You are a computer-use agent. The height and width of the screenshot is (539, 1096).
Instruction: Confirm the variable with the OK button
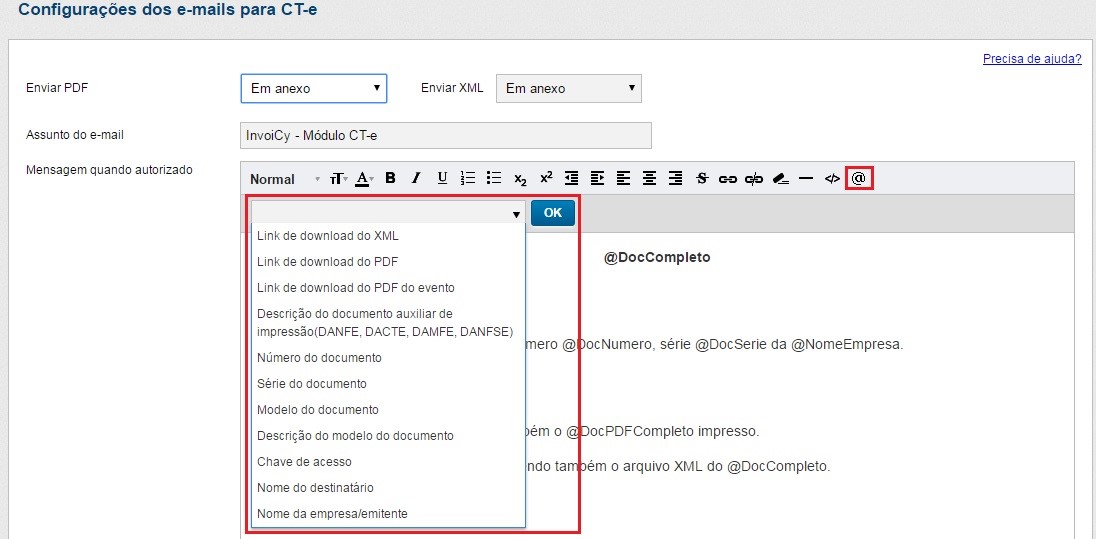(x=553, y=213)
